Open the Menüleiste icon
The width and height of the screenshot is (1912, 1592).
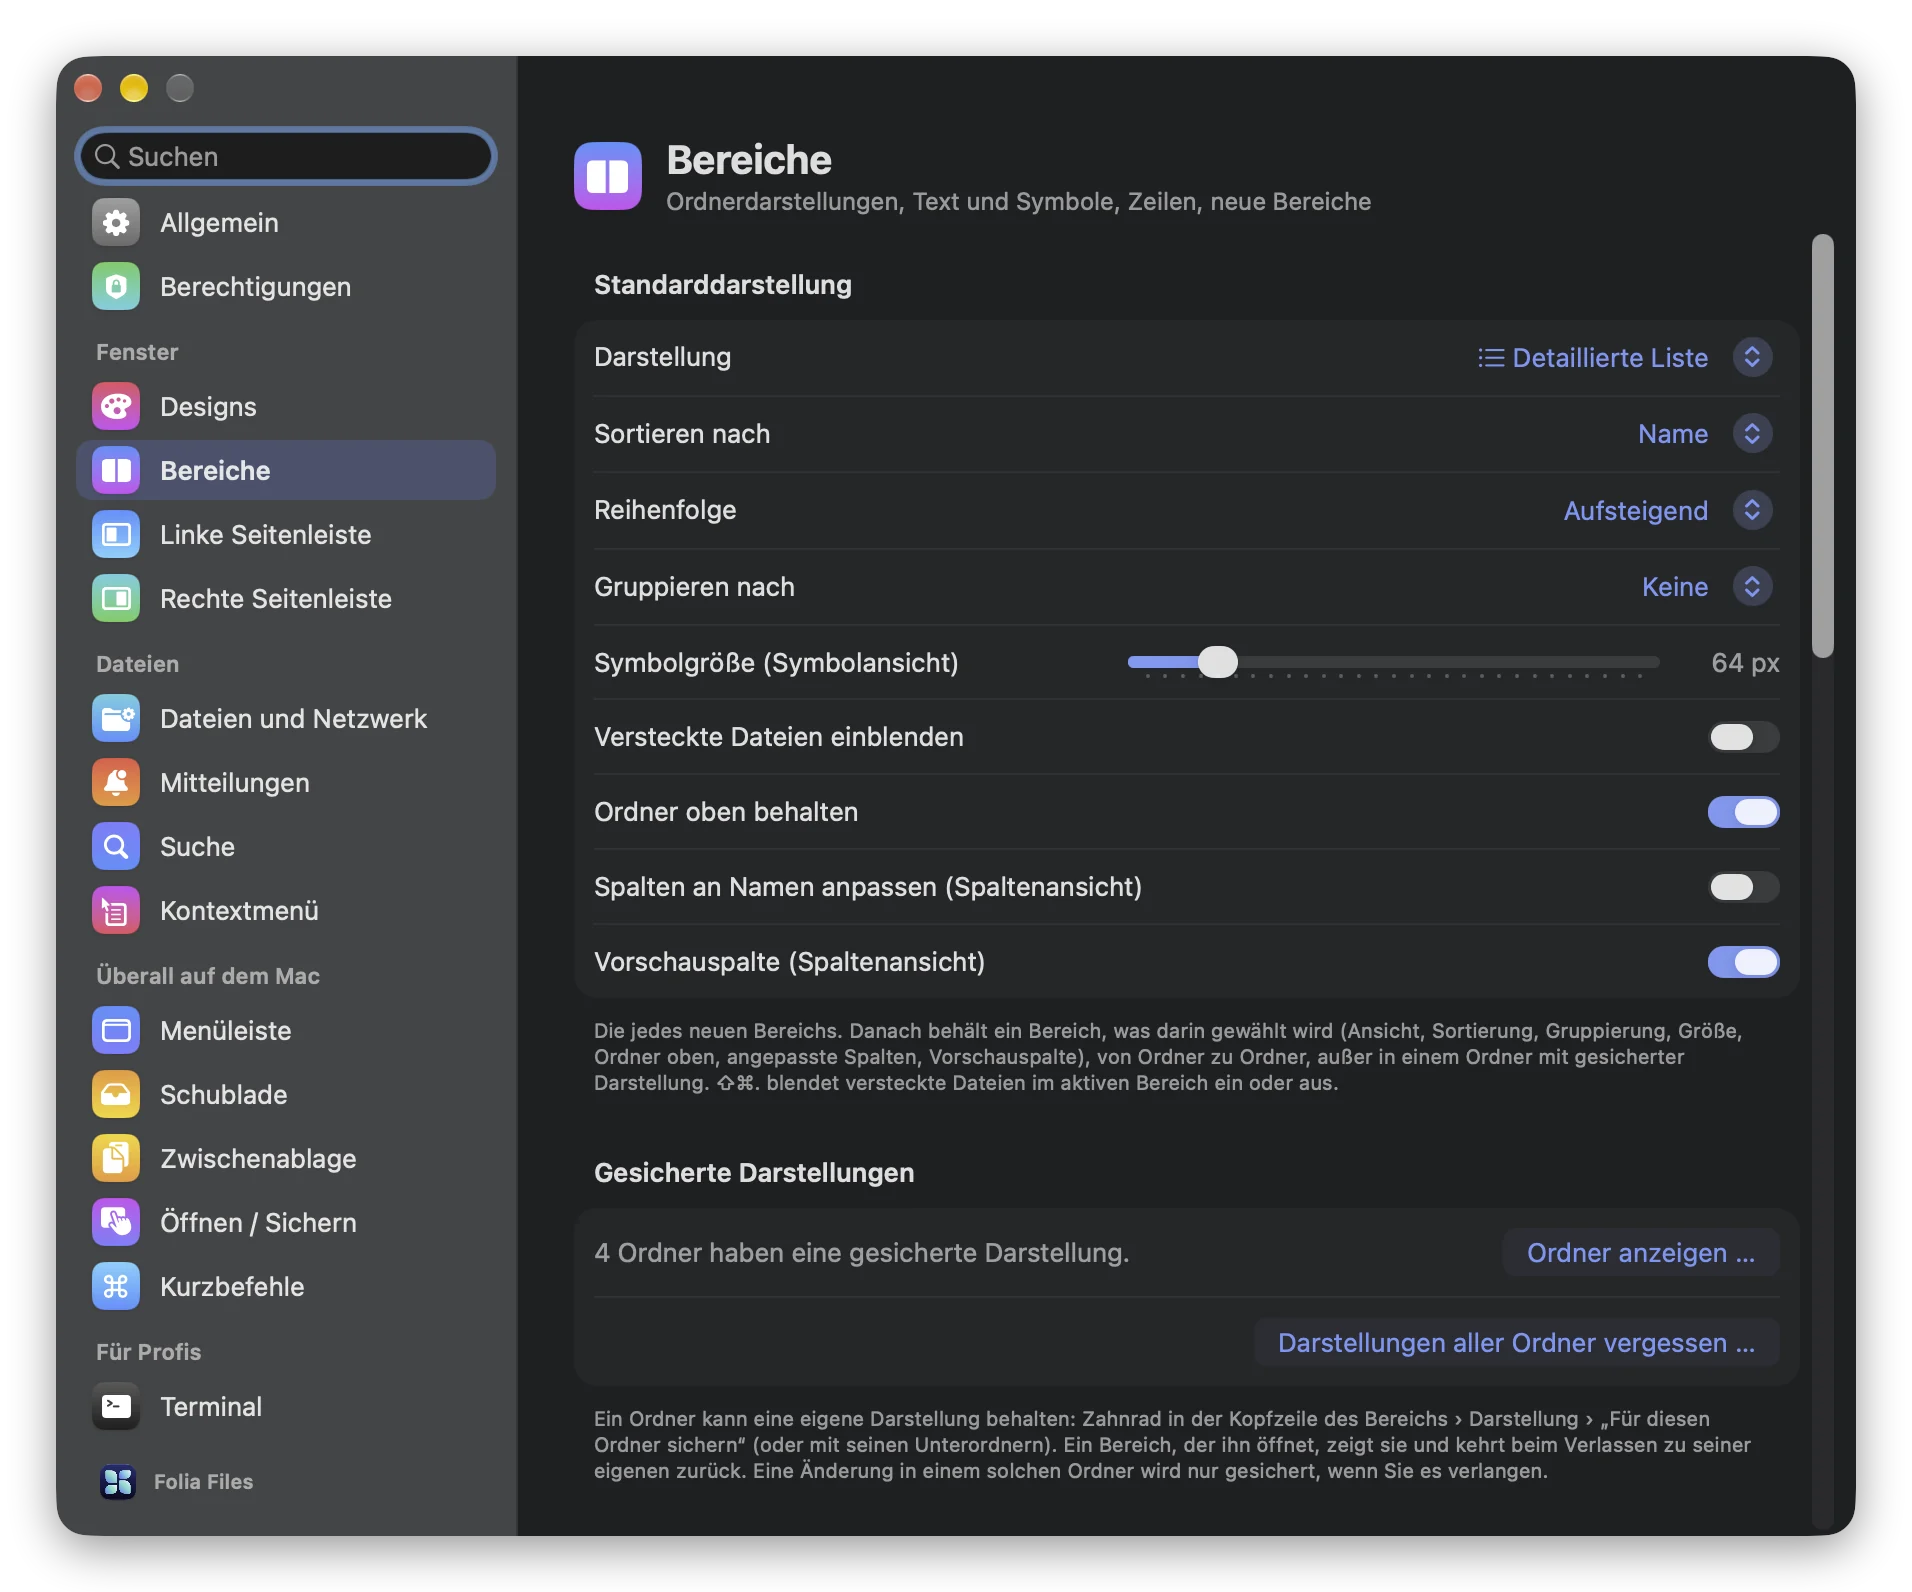[116, 1031]
